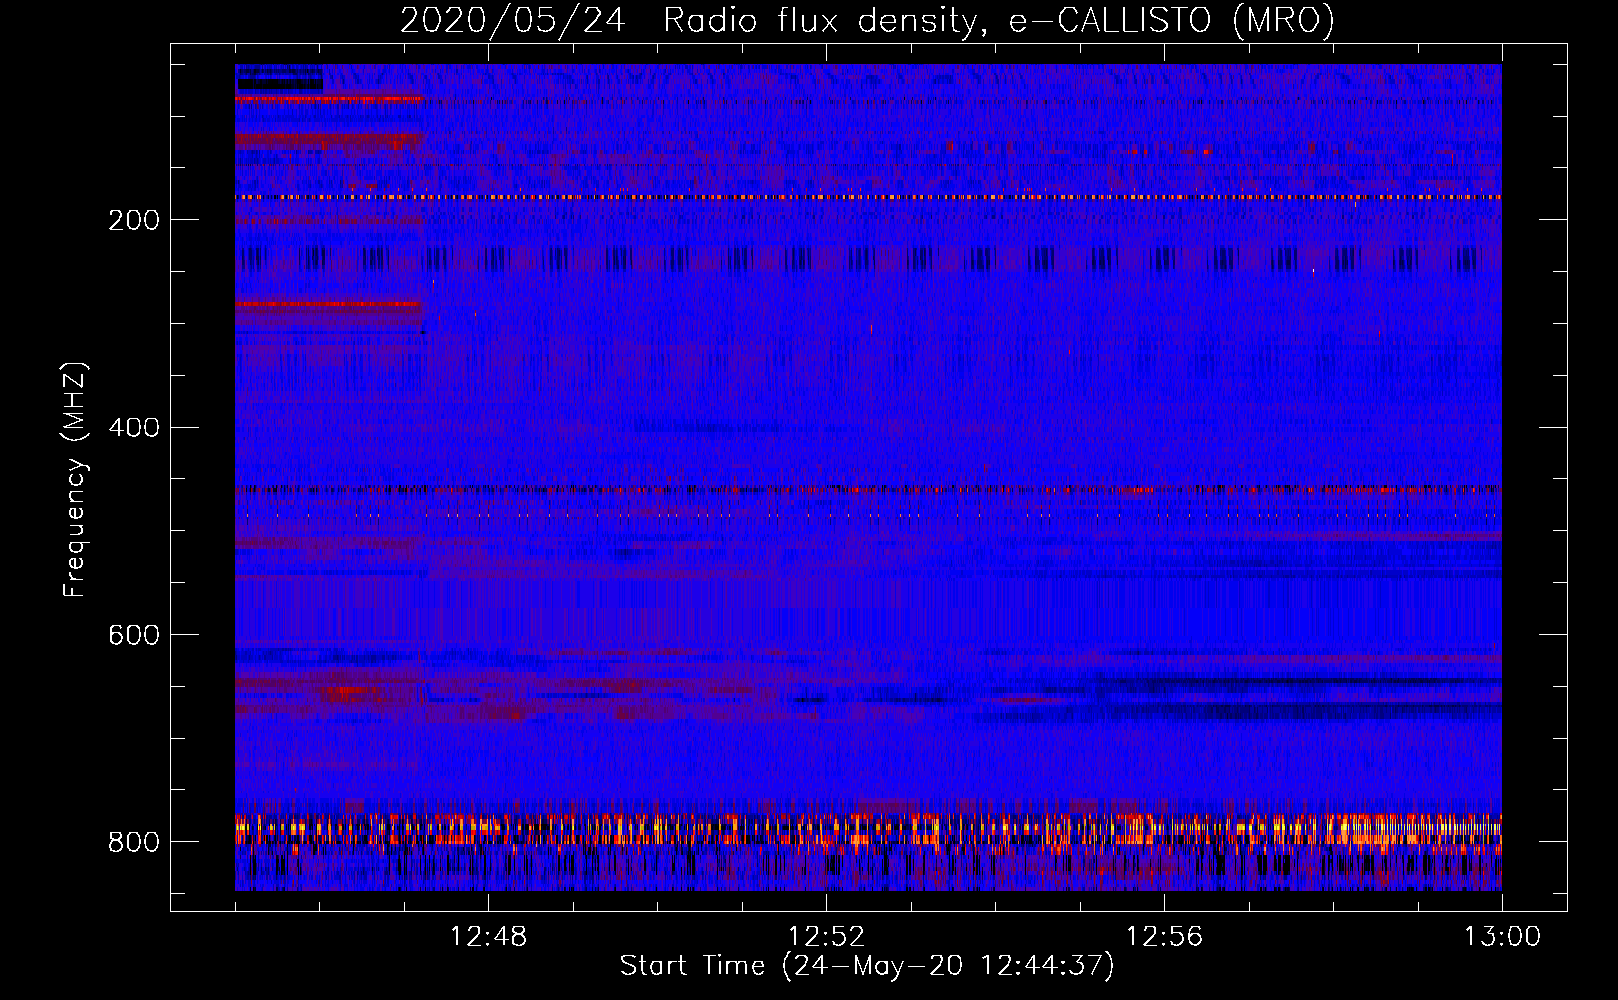1618x1000 pixels.
Task: Click the 'Start Time (24-May-20 12:44:37)' label
Action: click(867, 966)
